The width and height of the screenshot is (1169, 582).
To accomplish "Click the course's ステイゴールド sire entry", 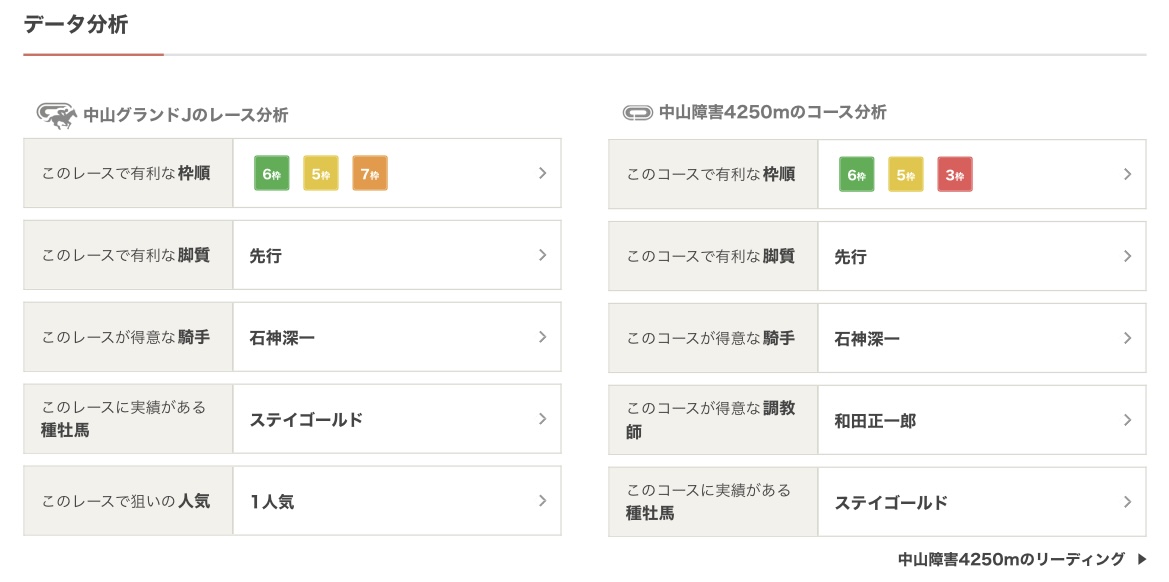I will click(x=891, y=502).
